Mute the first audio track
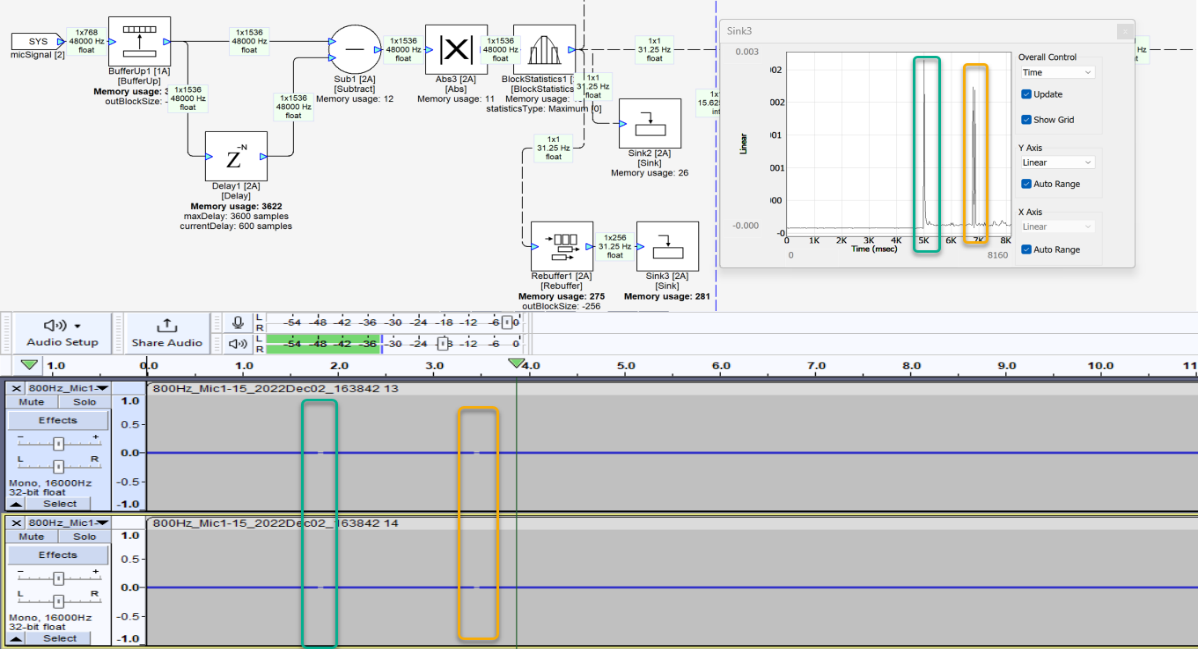The image size is (1198, 649). point(31,402)
